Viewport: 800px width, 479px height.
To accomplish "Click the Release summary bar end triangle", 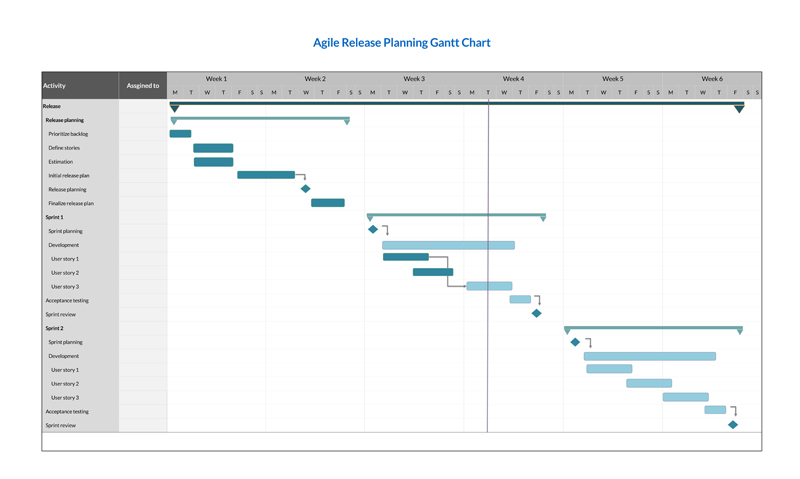I will tap(739, 108).
